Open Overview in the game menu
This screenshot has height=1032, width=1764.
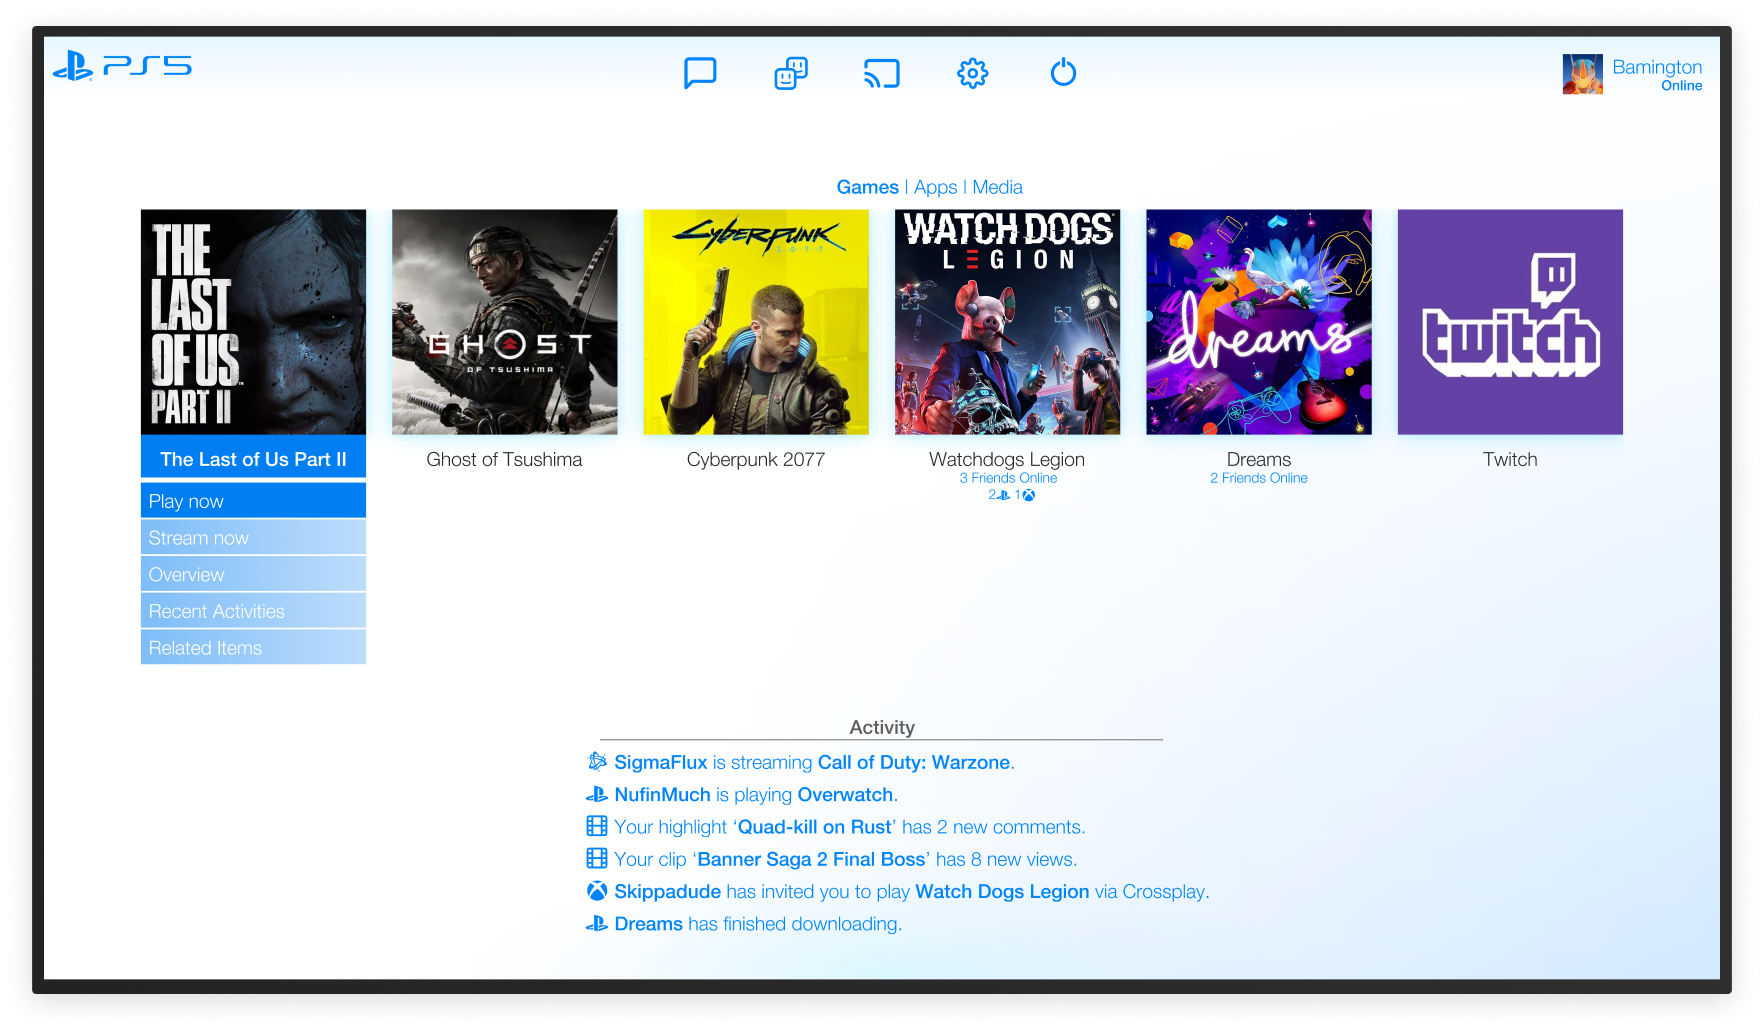[253, 575]
